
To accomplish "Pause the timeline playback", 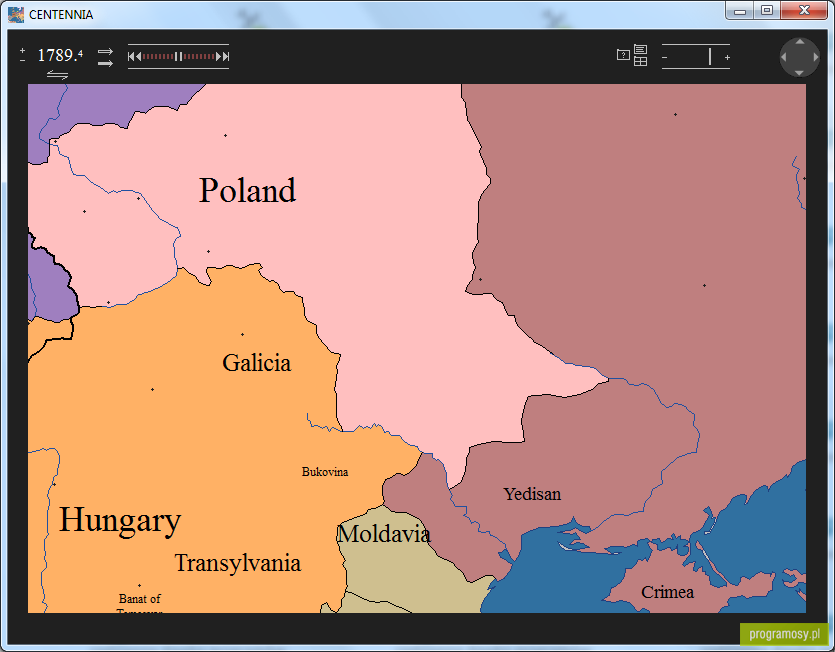I will [x=178, y=56].
